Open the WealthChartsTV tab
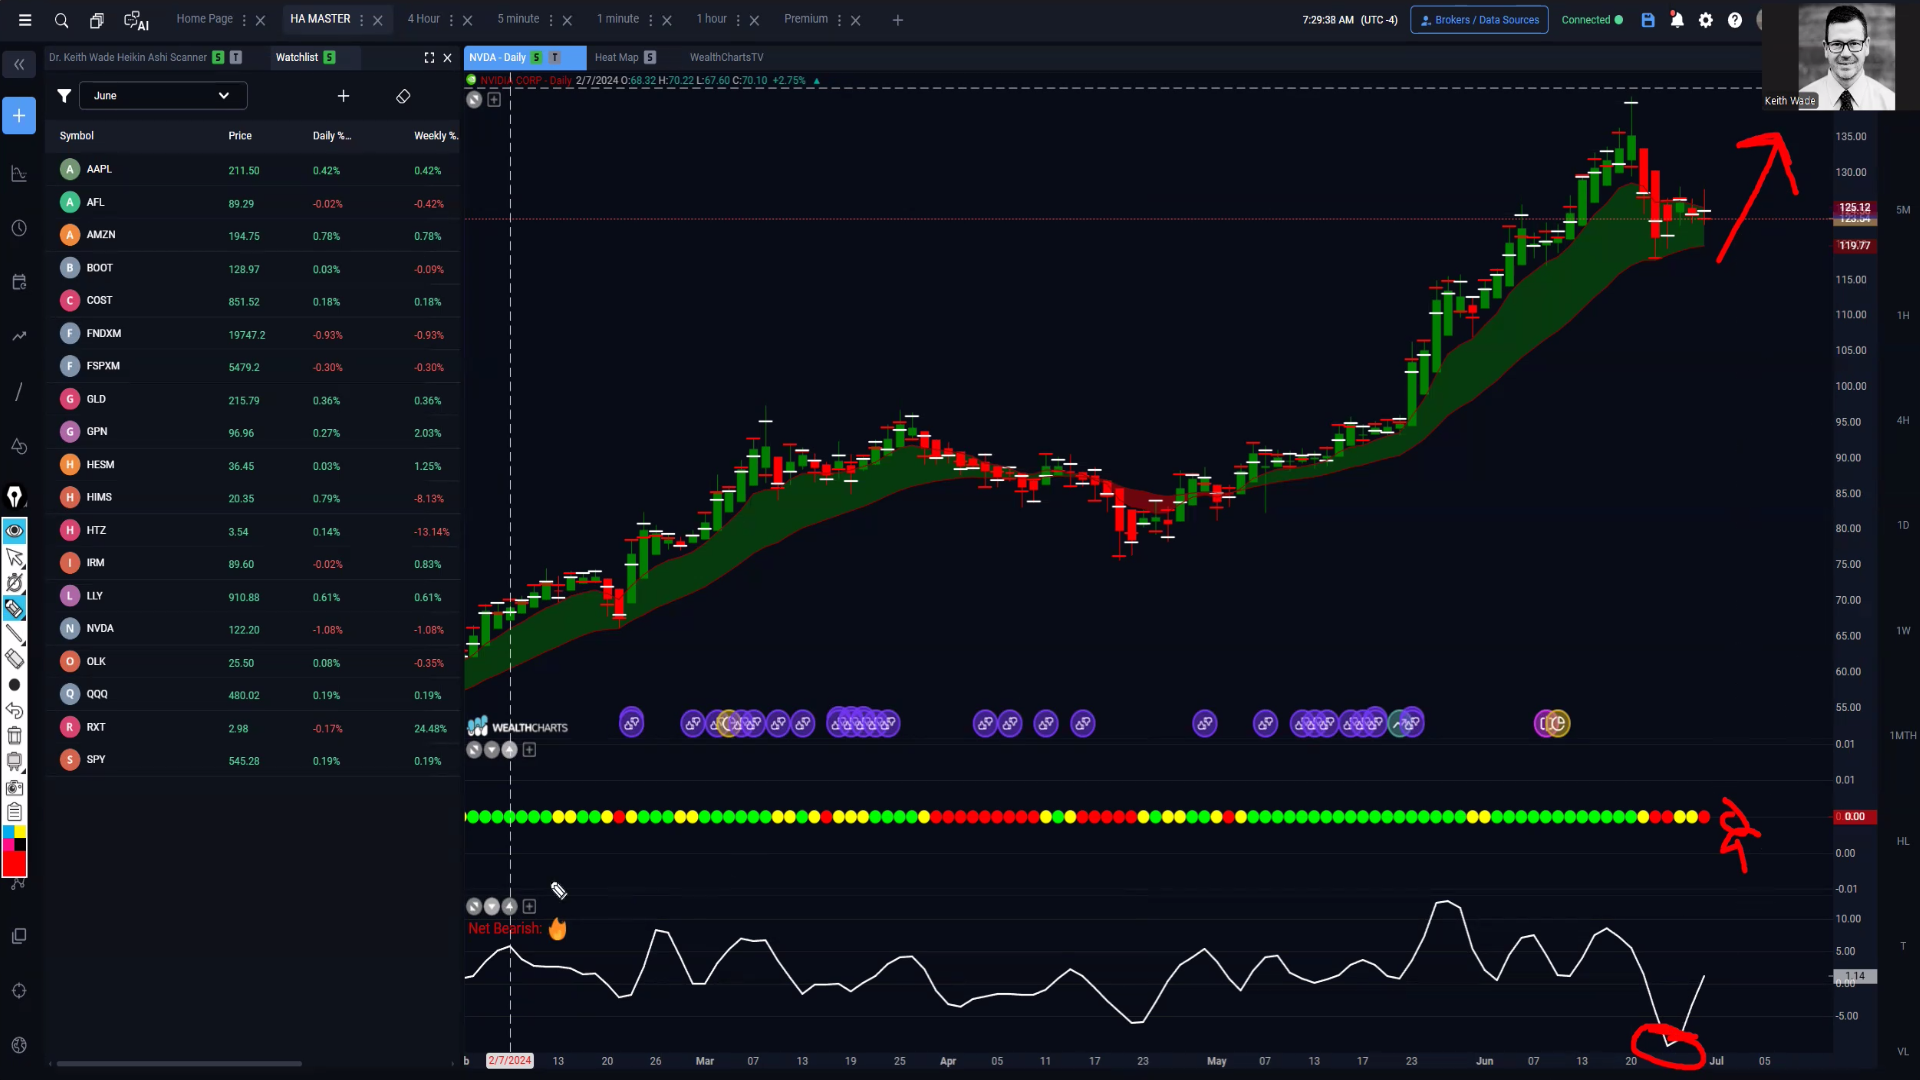Viewport: 1920px width, 1080px height. click(726, 58)
